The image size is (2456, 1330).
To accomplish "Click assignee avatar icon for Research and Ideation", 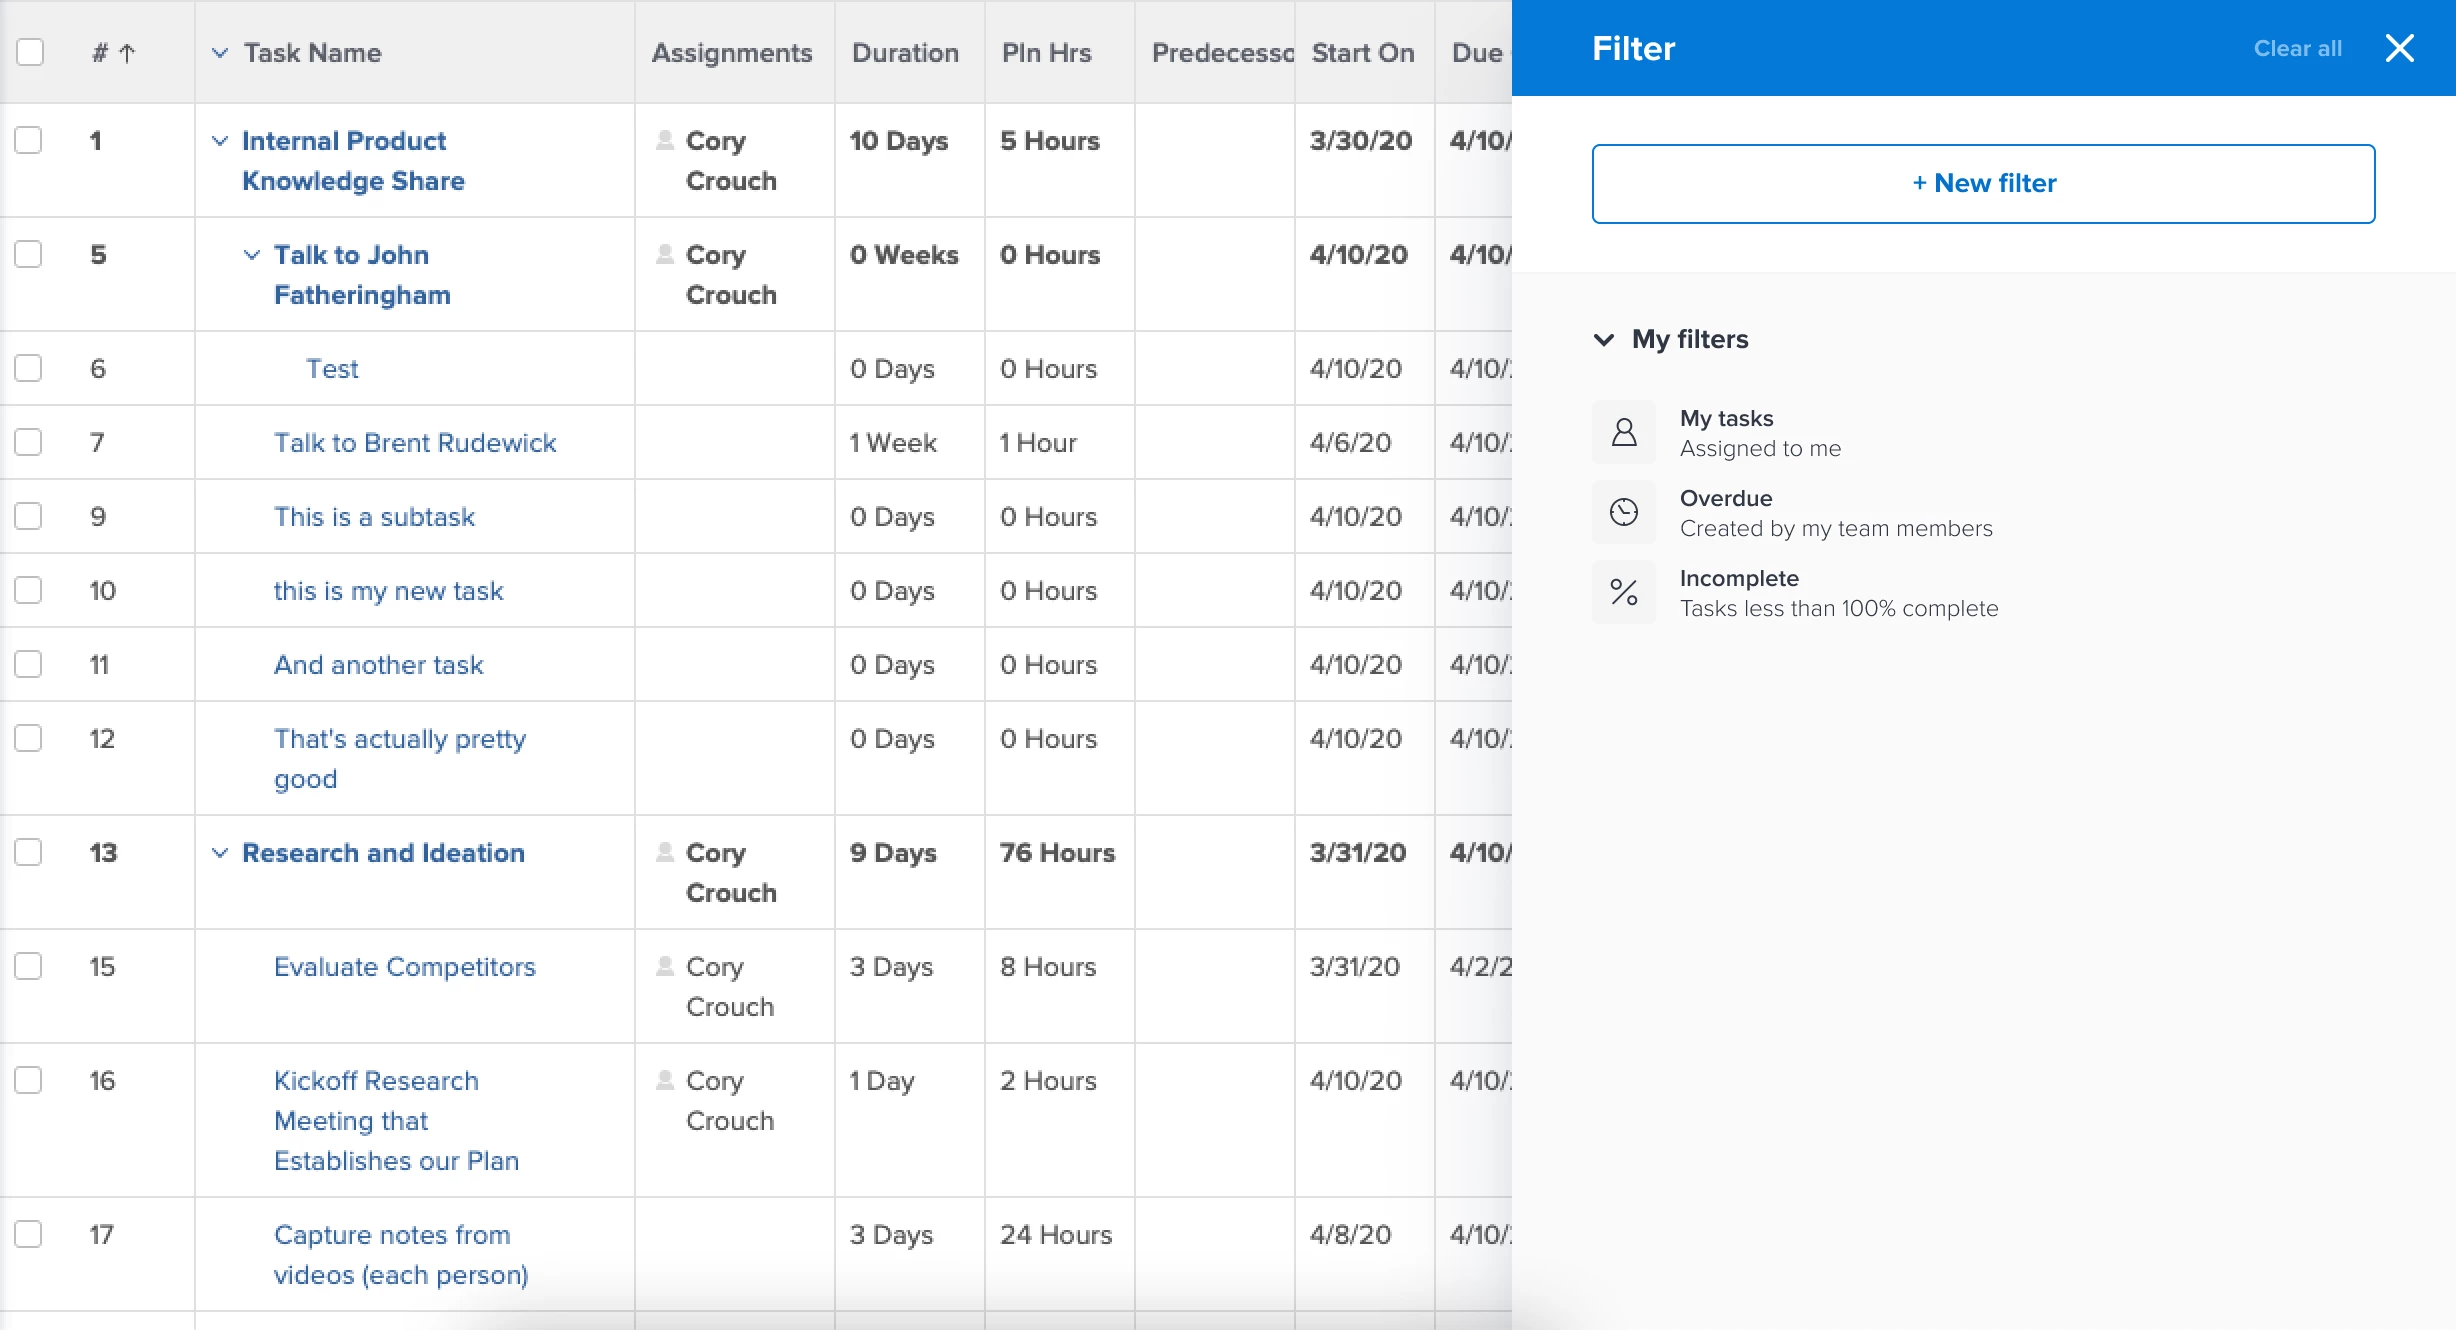I will 665,852.
